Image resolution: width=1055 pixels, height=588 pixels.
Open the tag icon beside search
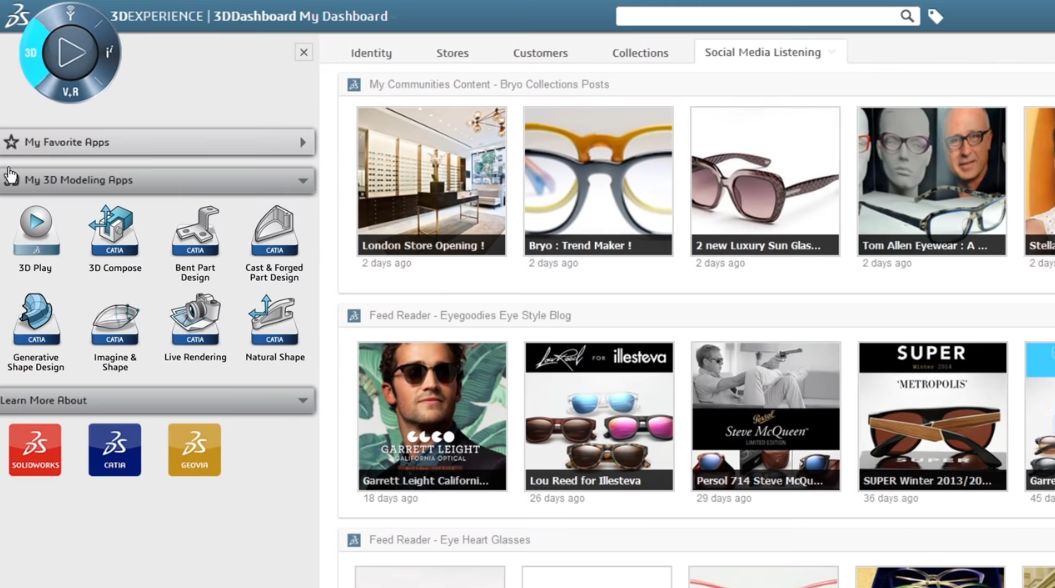[x=935, y=16]
